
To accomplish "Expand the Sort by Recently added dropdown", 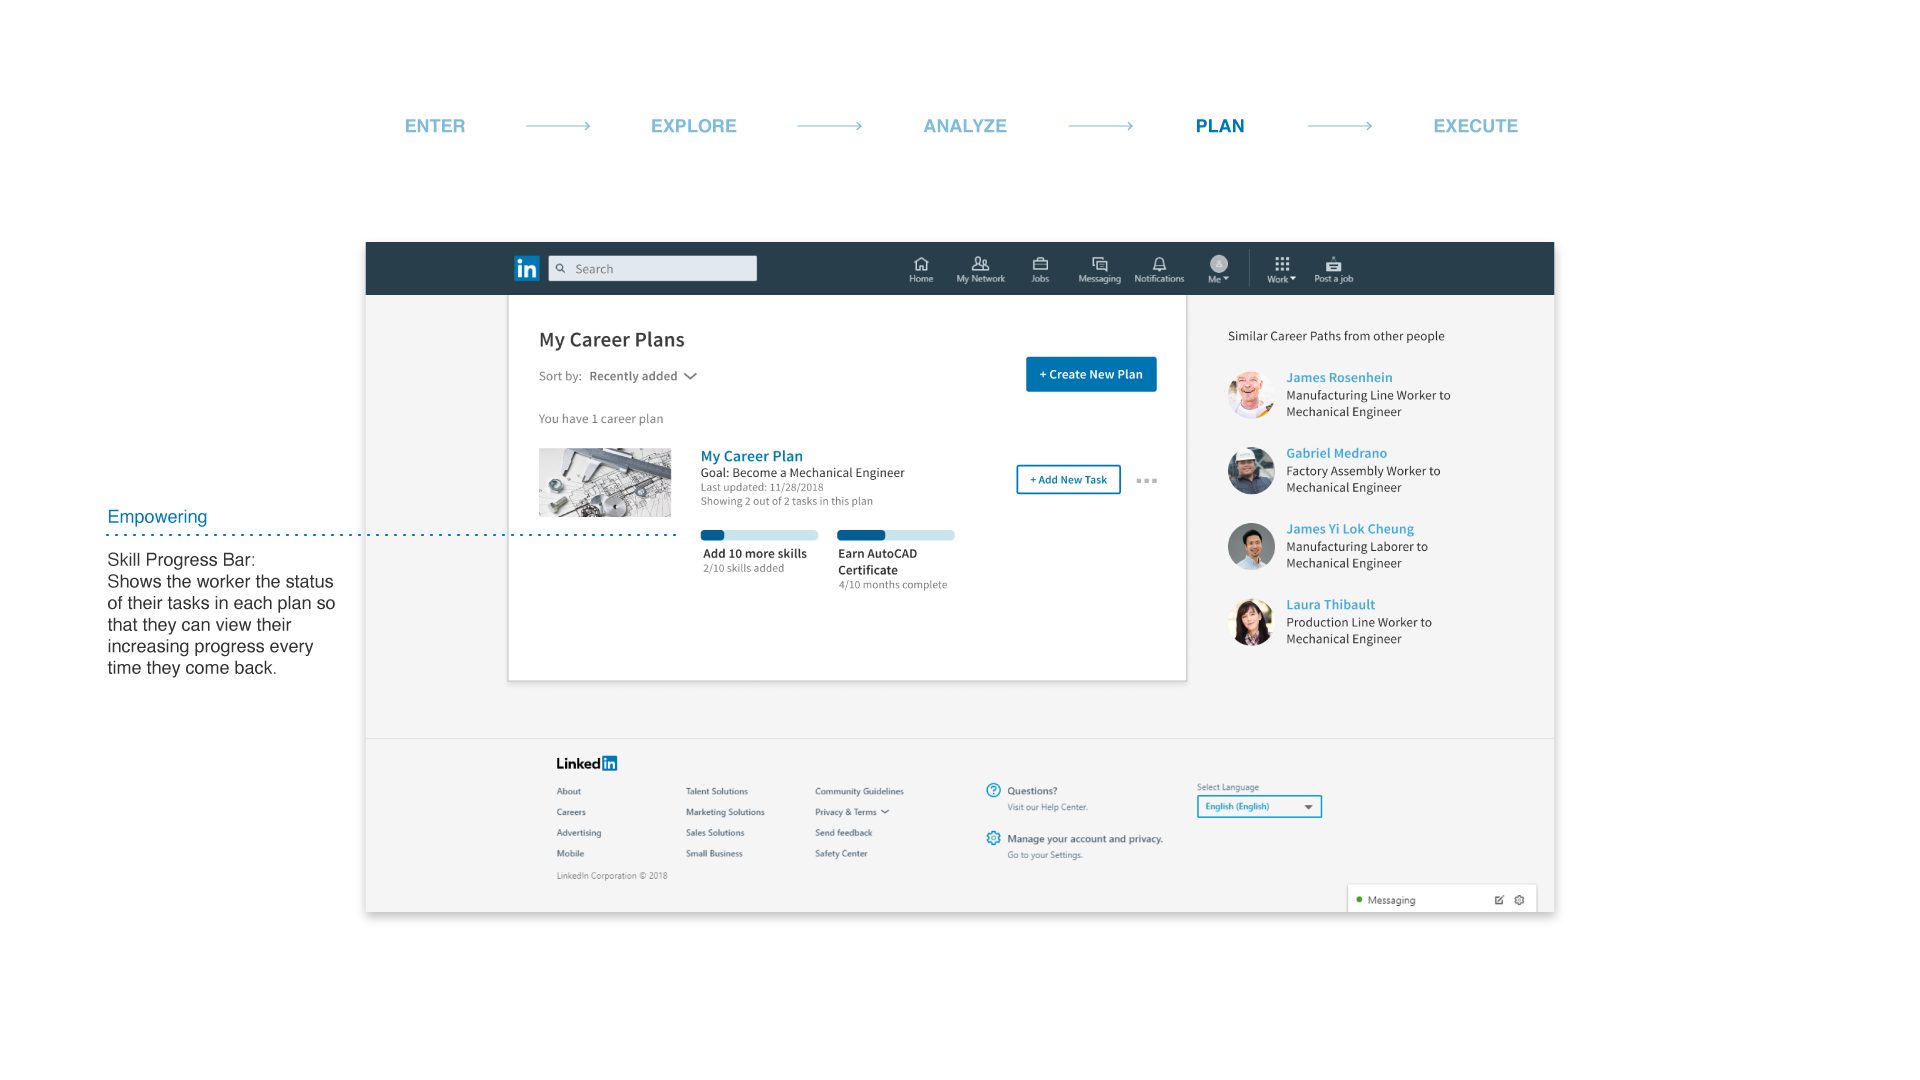I will 643,376.
